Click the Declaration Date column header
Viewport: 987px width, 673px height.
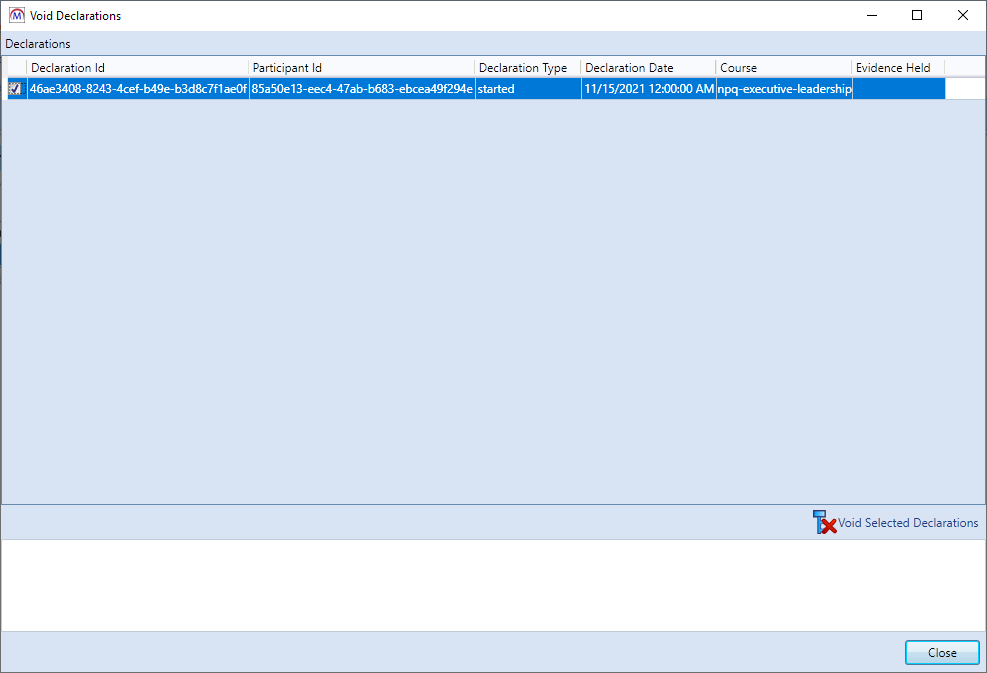[x=648, y=68]
